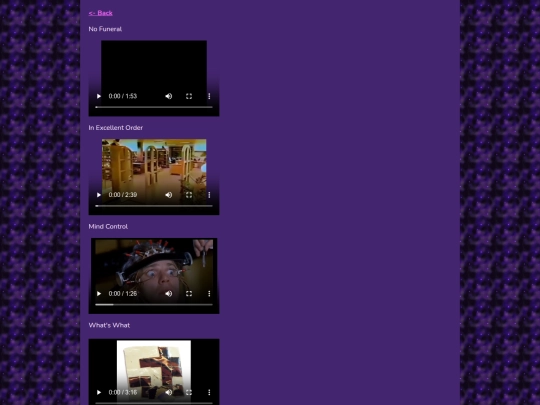The image size is (540, 405).
Task: Click the '0:00 / 3:16' time display
Action: coord(123,392)
